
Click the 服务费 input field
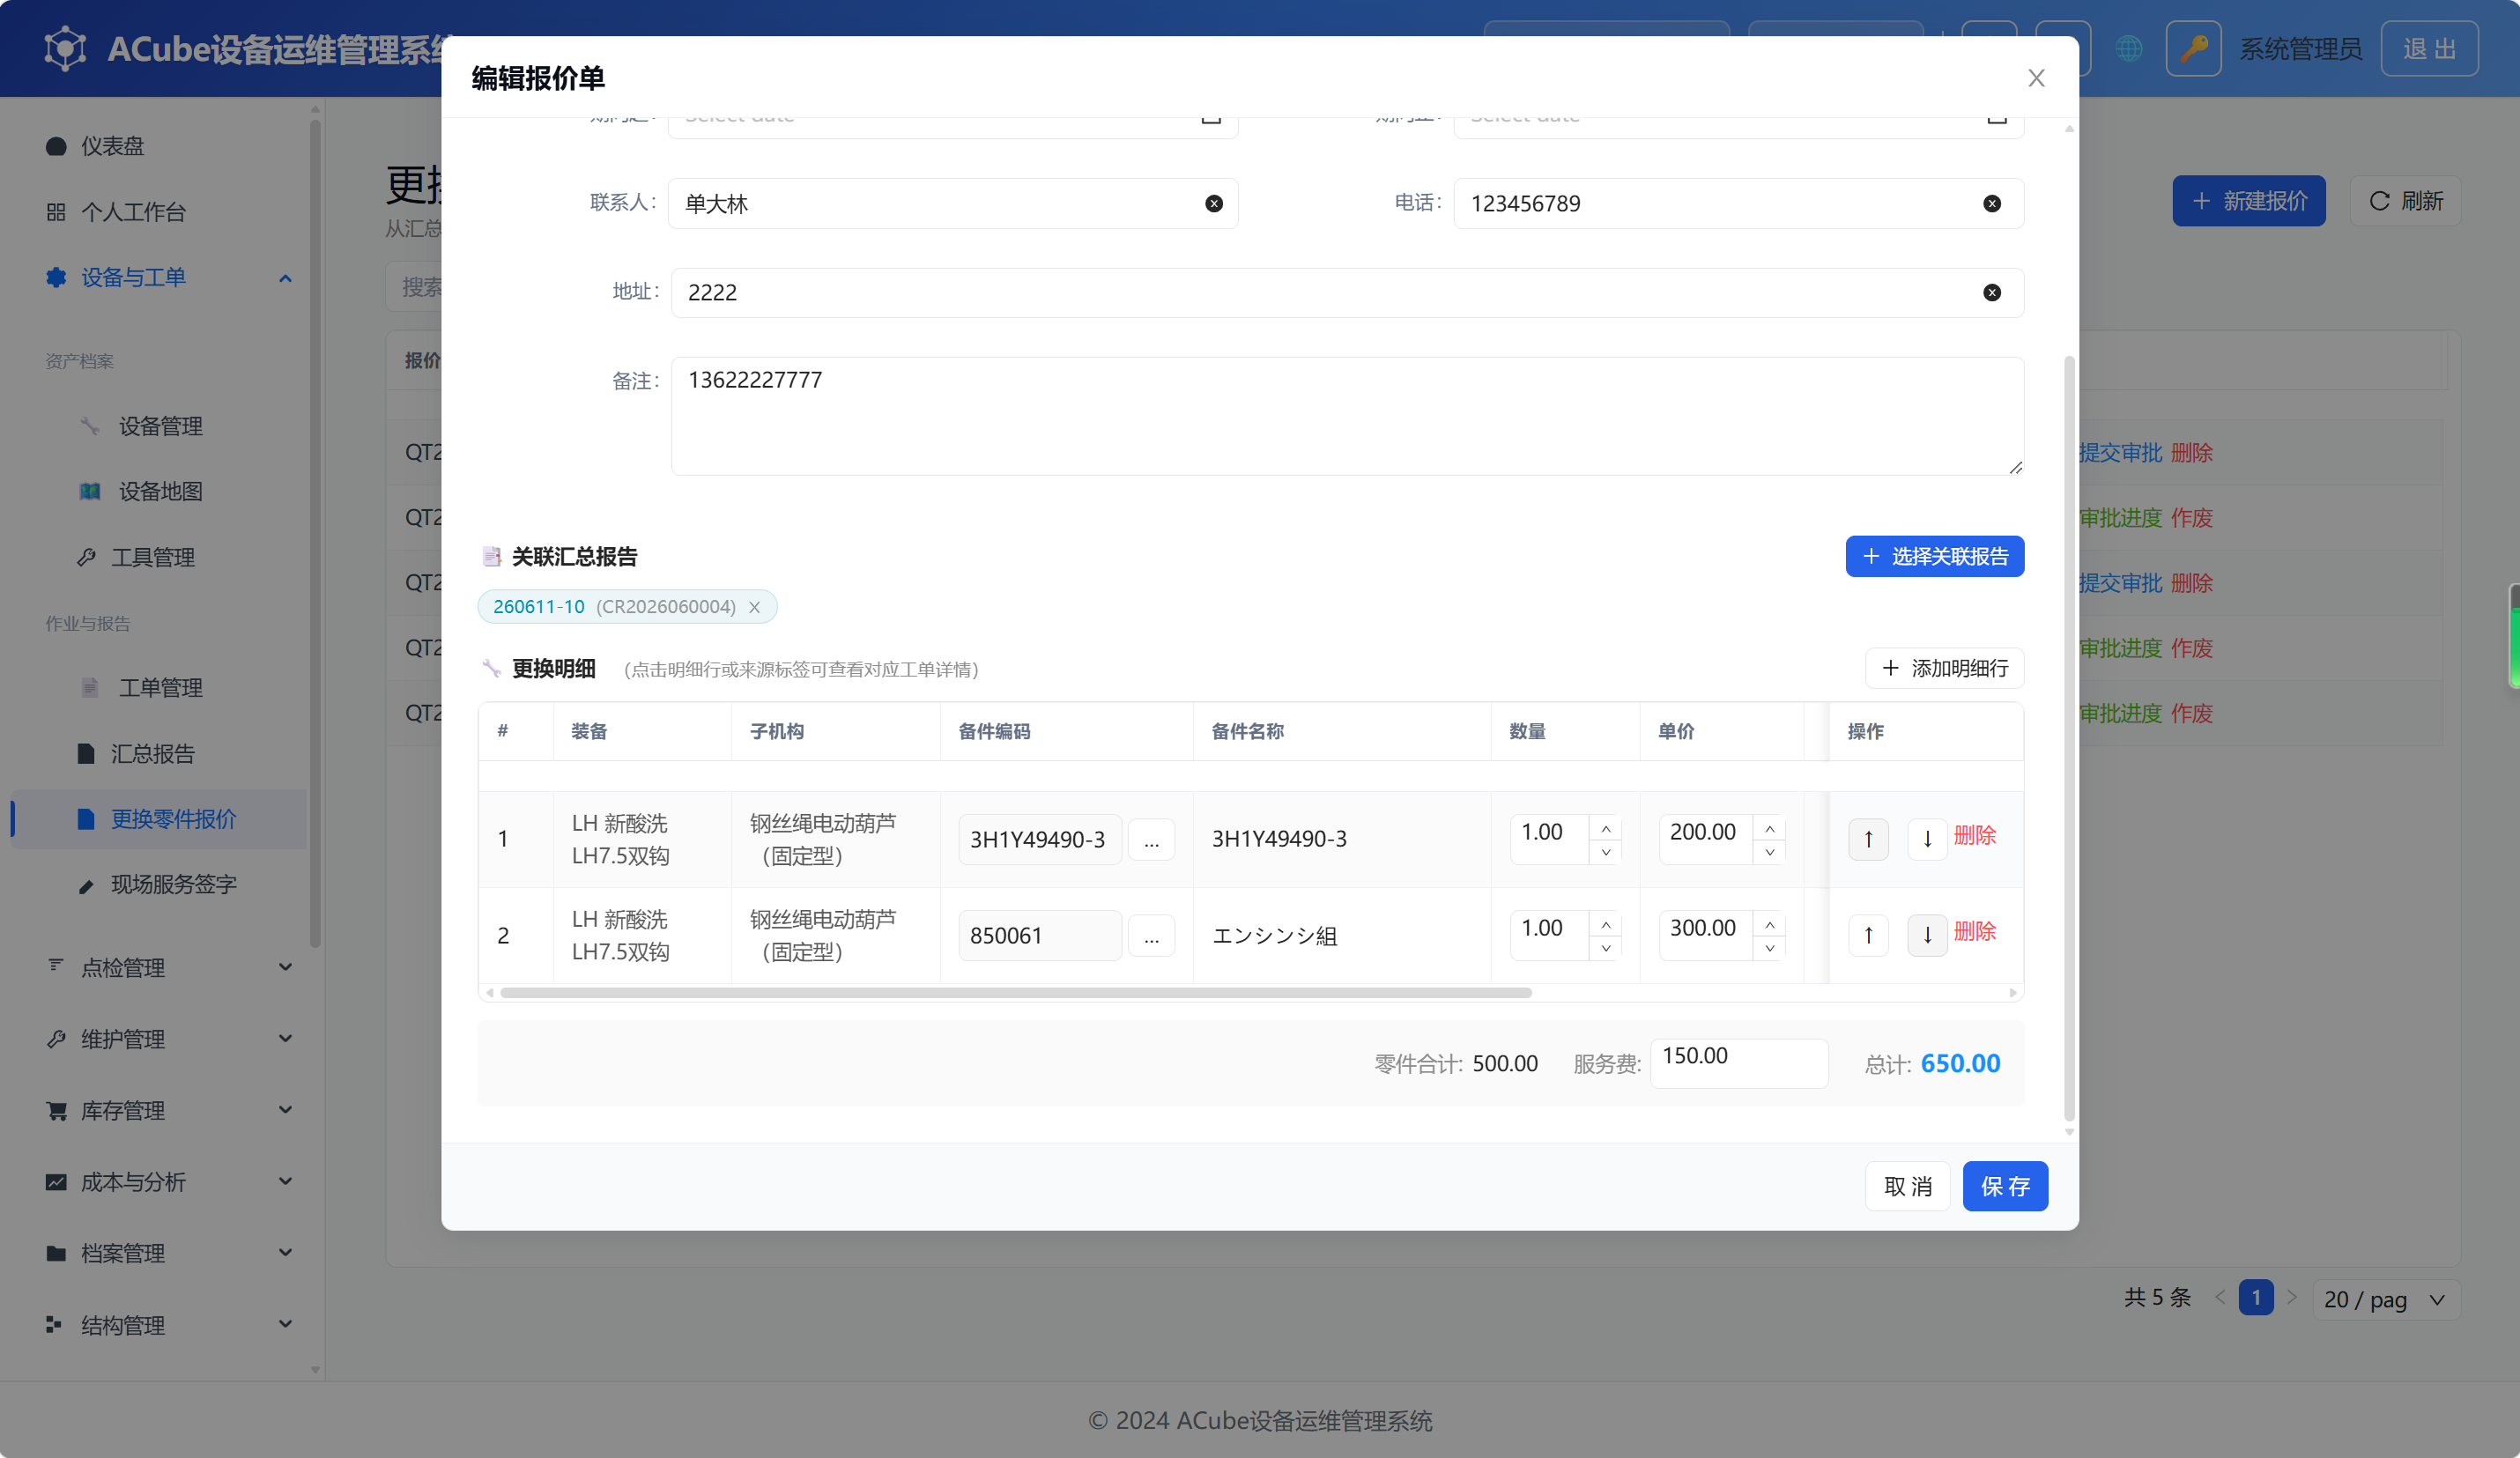point(1738,1063)
